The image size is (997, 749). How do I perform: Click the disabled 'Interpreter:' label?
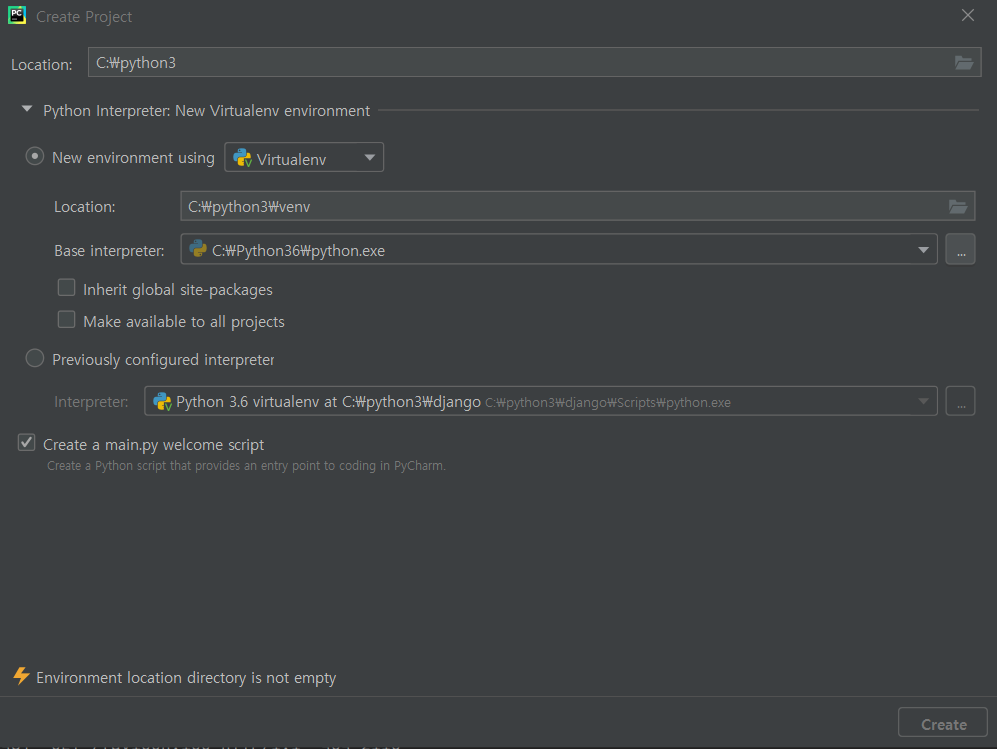click(91, 402)
